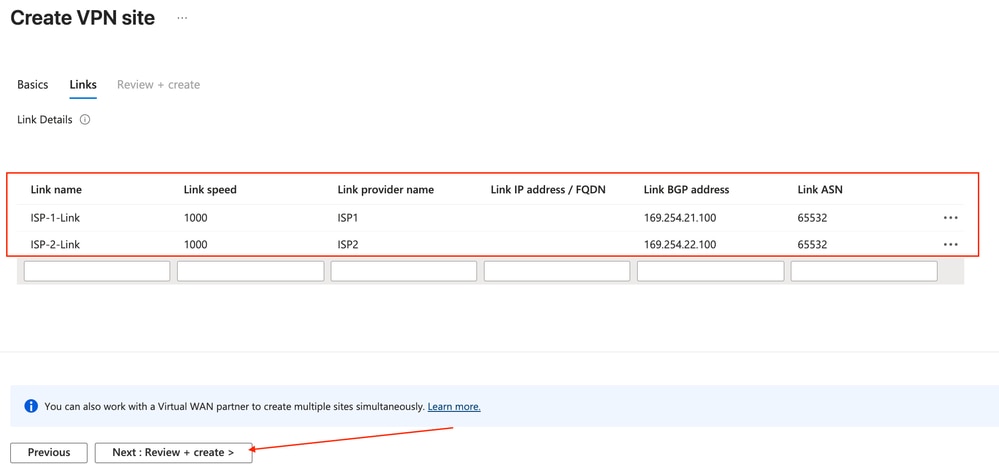Focus the empty Link BGP address input
Image resolution: width=999 pixels, height=476 pixels.
[x=710, y=271]
